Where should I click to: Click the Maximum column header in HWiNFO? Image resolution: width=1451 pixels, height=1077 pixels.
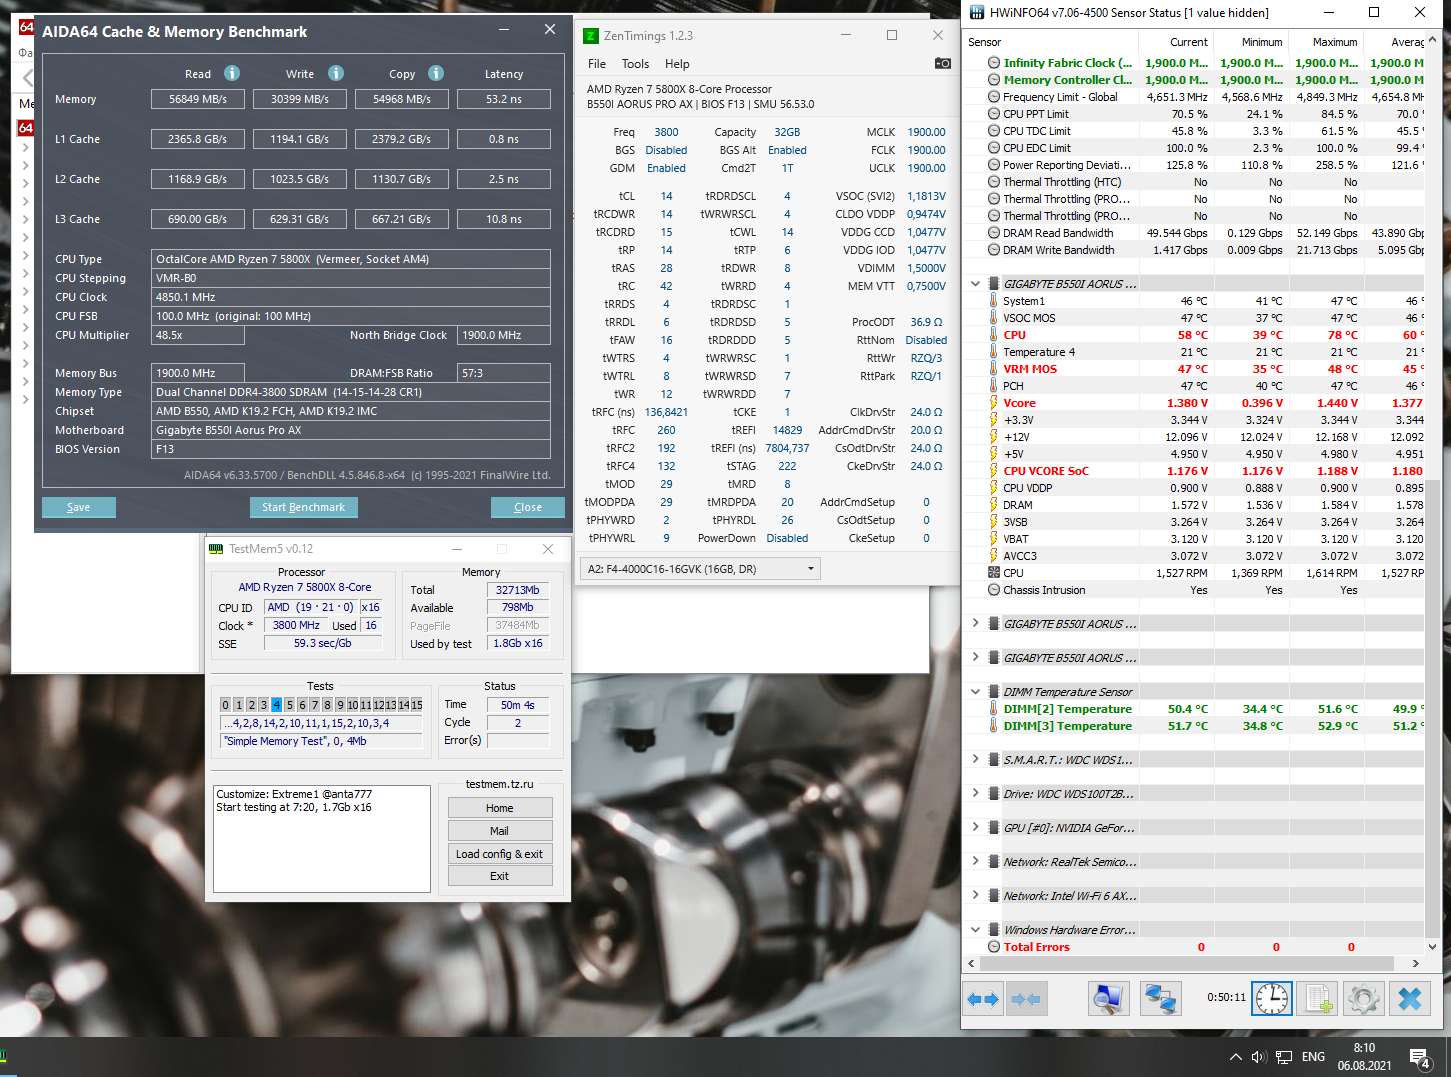coord(1324,42)
